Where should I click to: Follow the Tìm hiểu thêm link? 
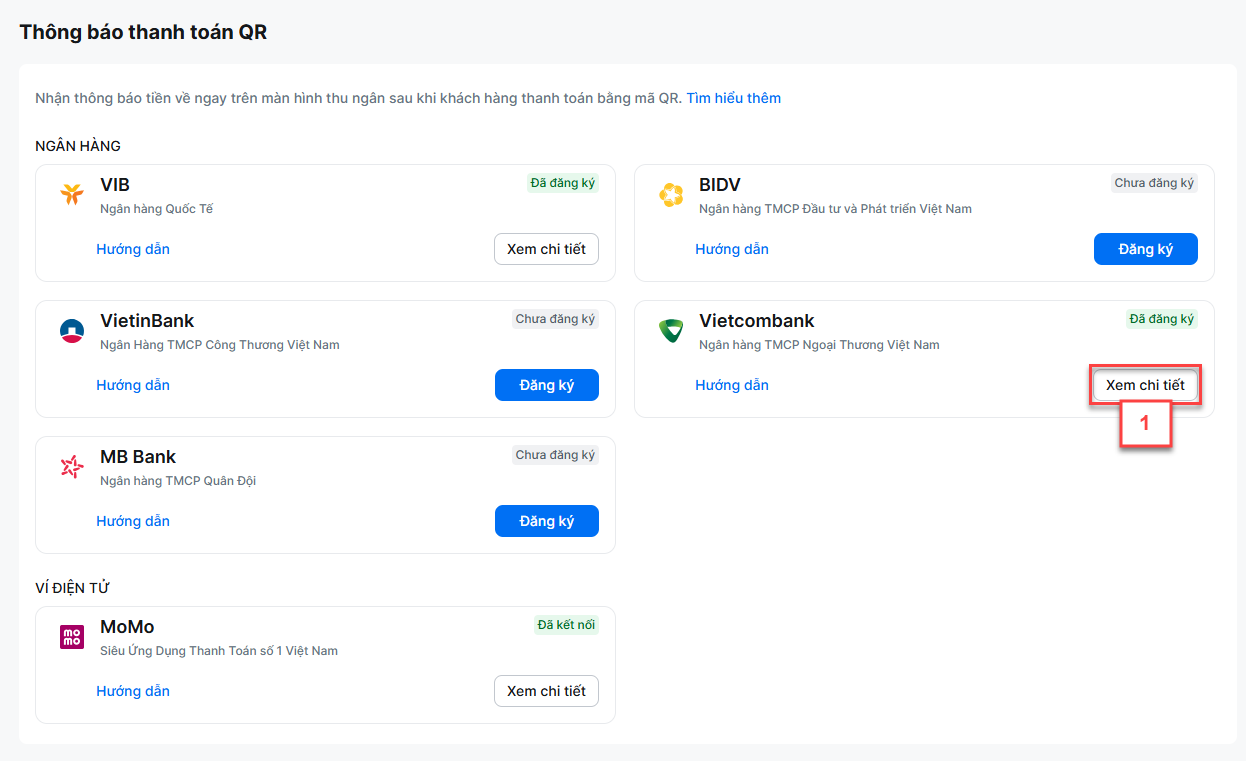733,98
